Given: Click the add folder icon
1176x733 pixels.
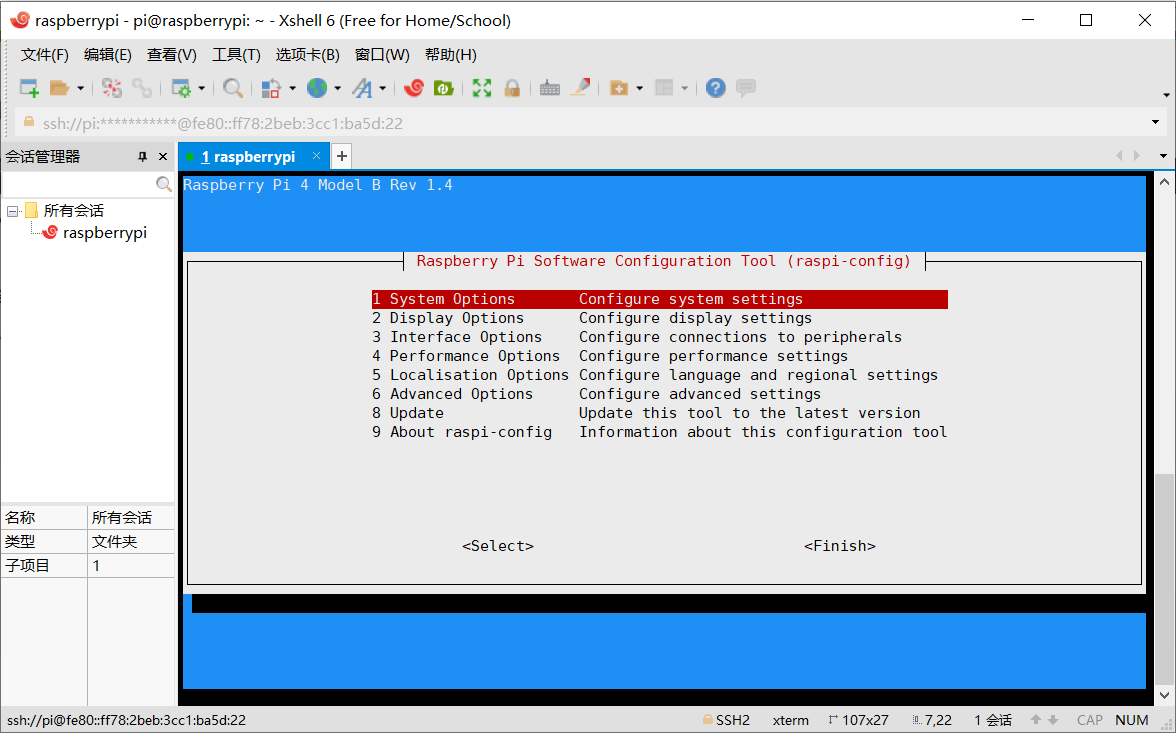Looking at the screenshot, I should click(x=619, y=88).
